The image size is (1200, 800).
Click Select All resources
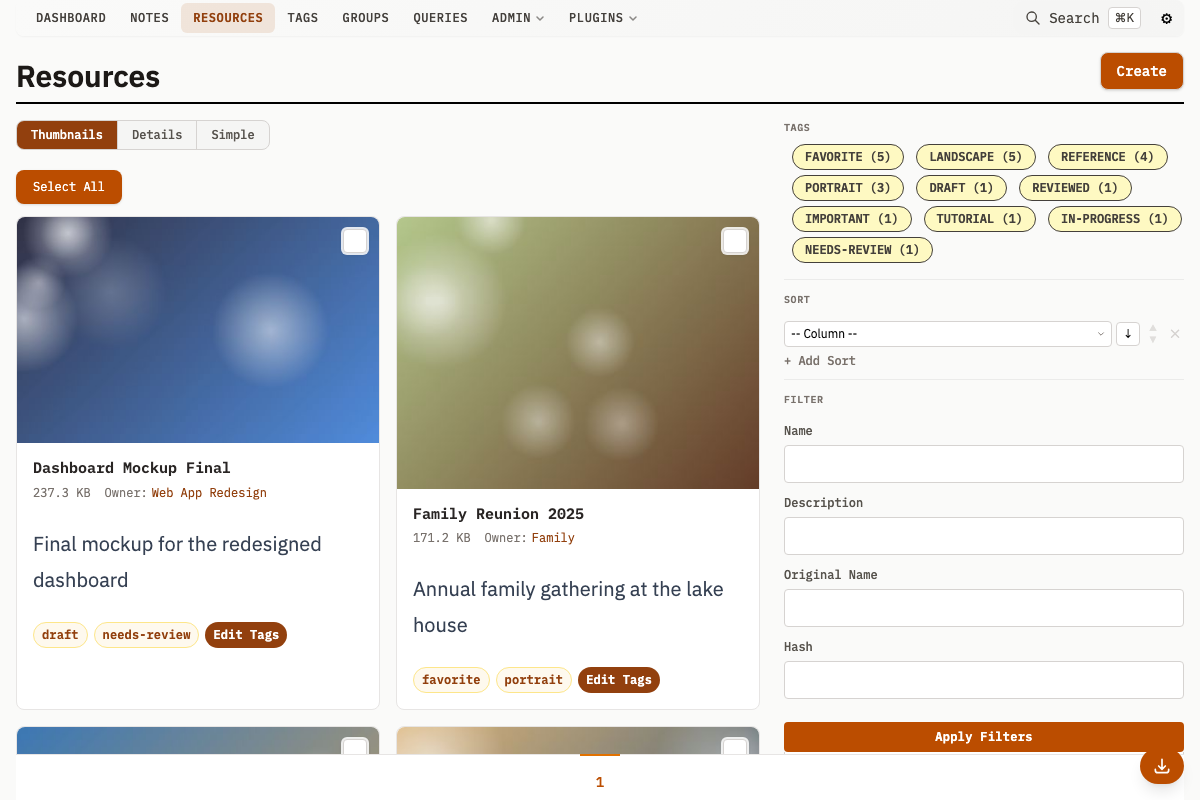[x=68, y=186]
